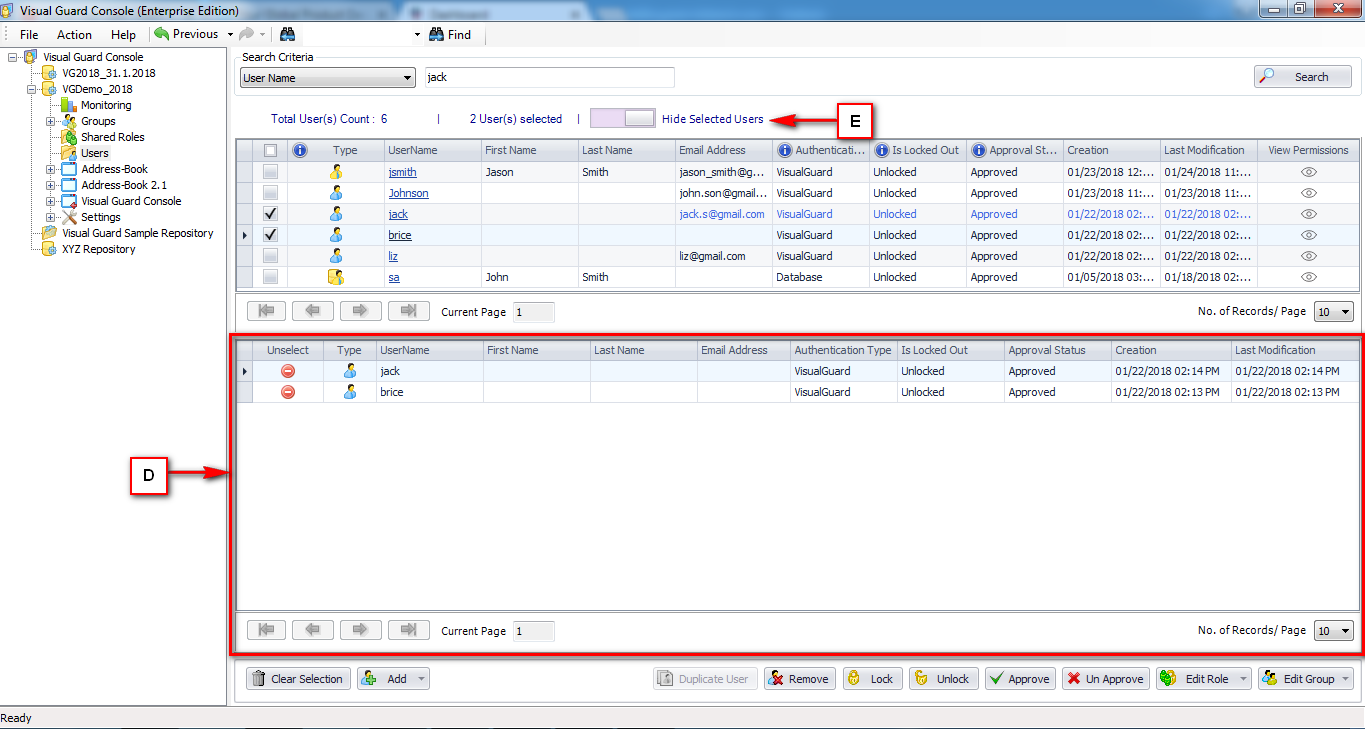Click the search text field containing jack
Viewport: 1365px width, 729px height.
click(549, 78)
